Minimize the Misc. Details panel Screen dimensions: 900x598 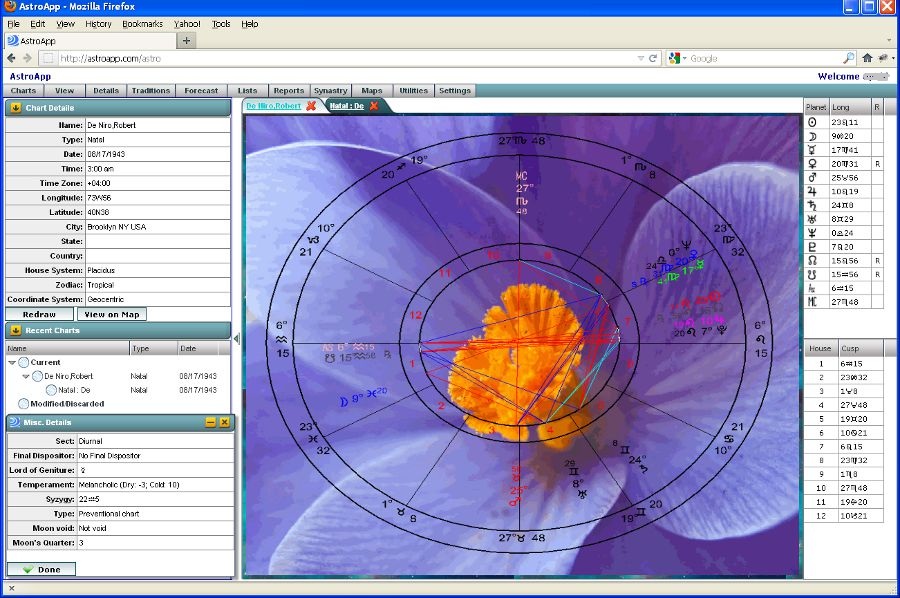coord(211,422)
